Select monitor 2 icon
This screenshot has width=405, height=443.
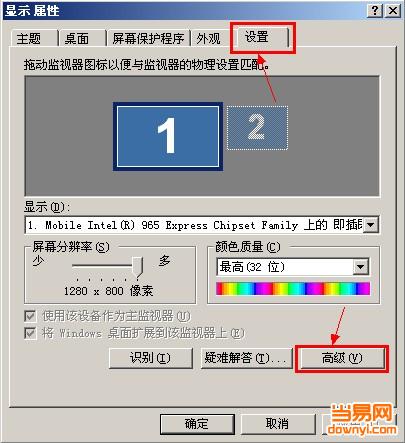coord(257,128)
